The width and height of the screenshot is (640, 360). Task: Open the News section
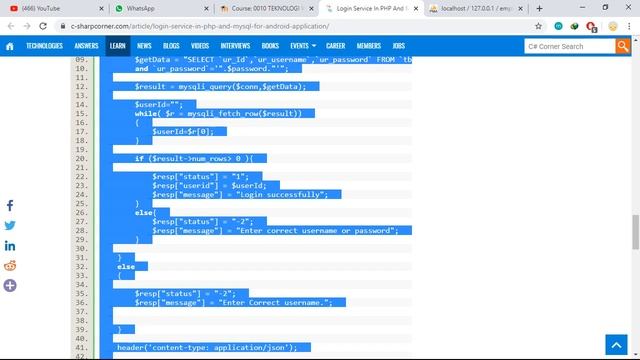tap(144, 46)
